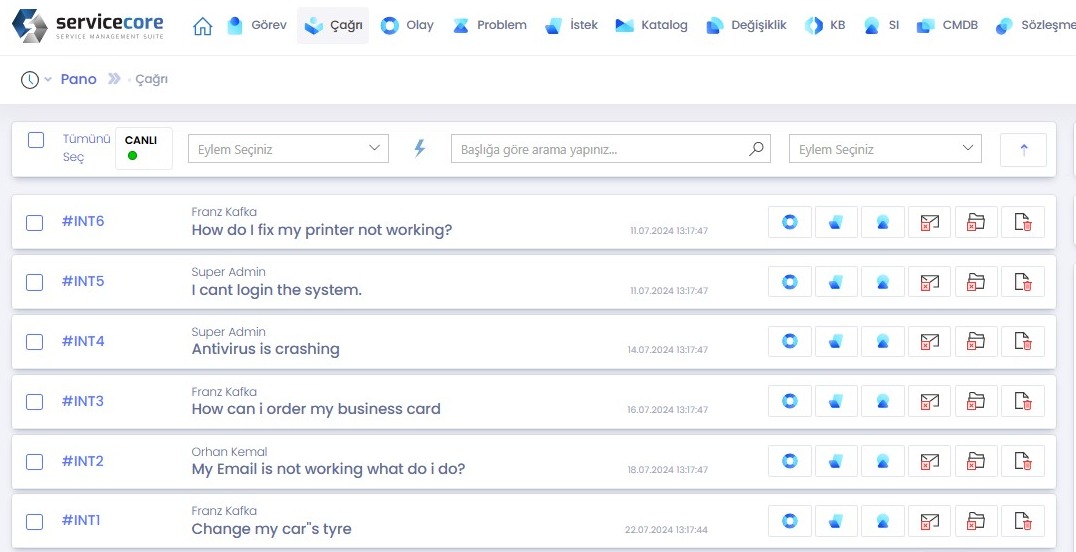Click the blue ring Olay icon on #INT6 row

(x=789, y=222)
